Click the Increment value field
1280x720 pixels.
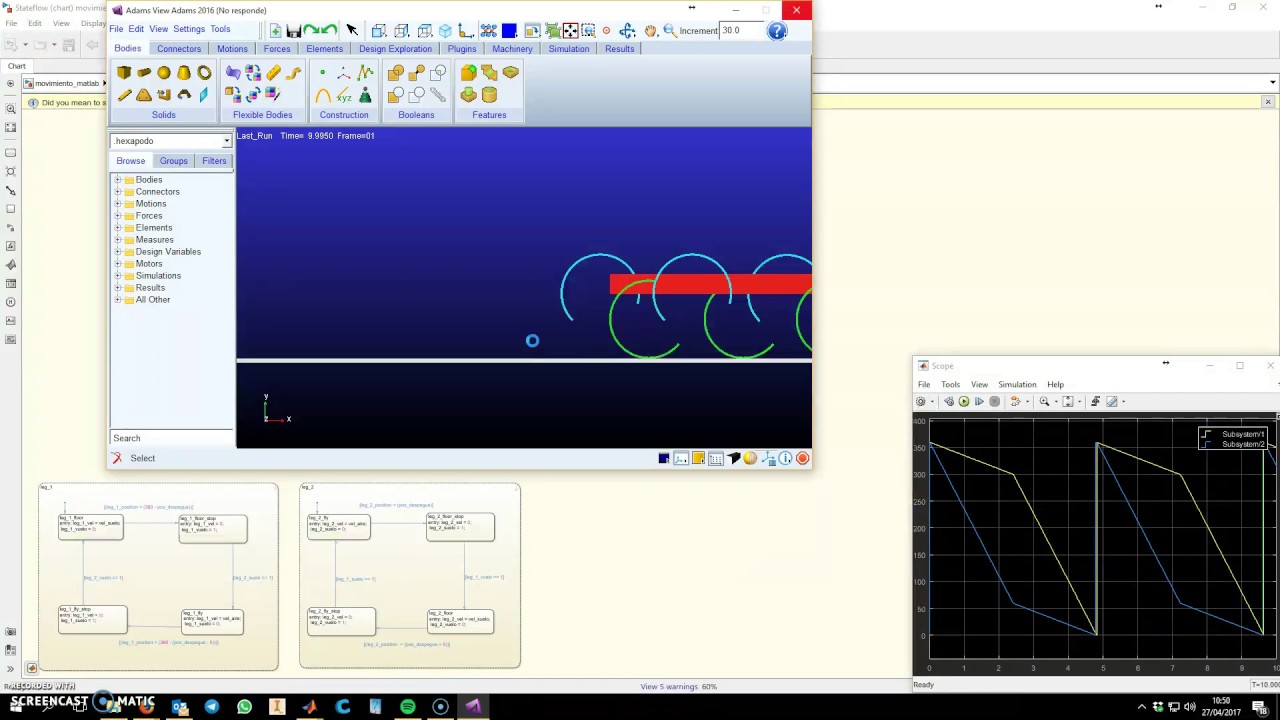[741, 31]
